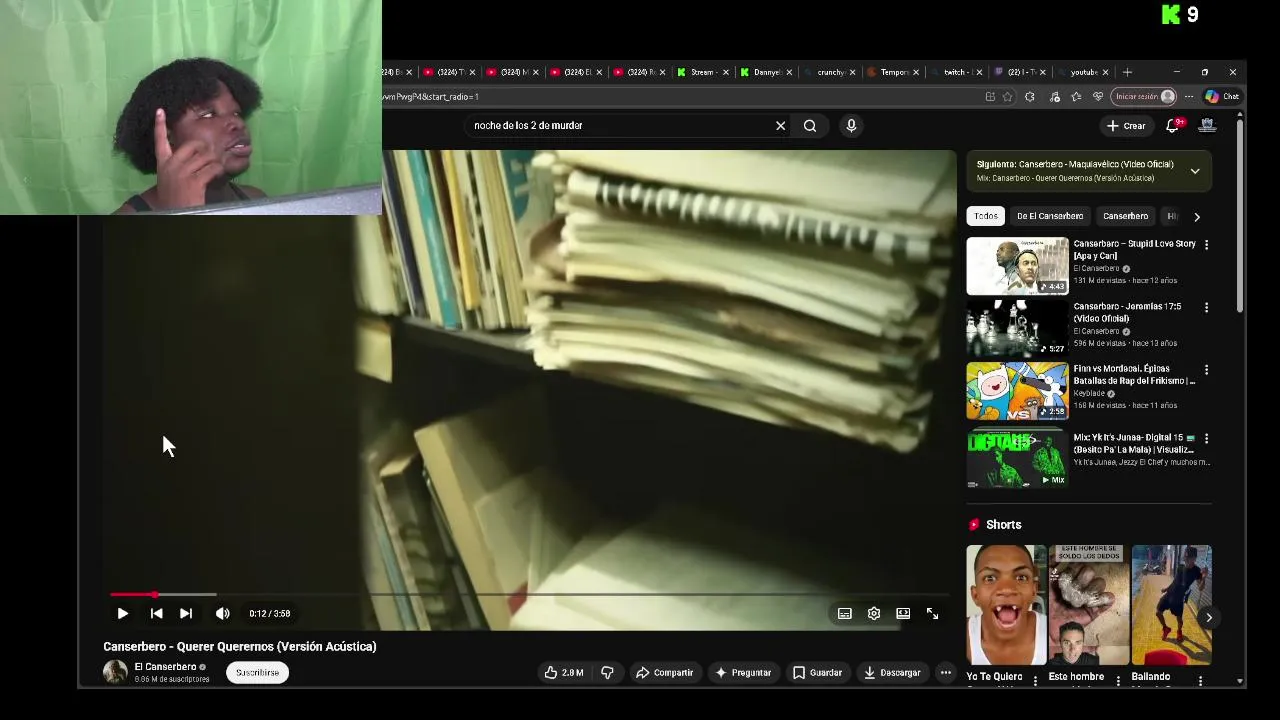Go to previous video in player
Viewport: 1280px width, 720px height.
(x=156, y=614)
